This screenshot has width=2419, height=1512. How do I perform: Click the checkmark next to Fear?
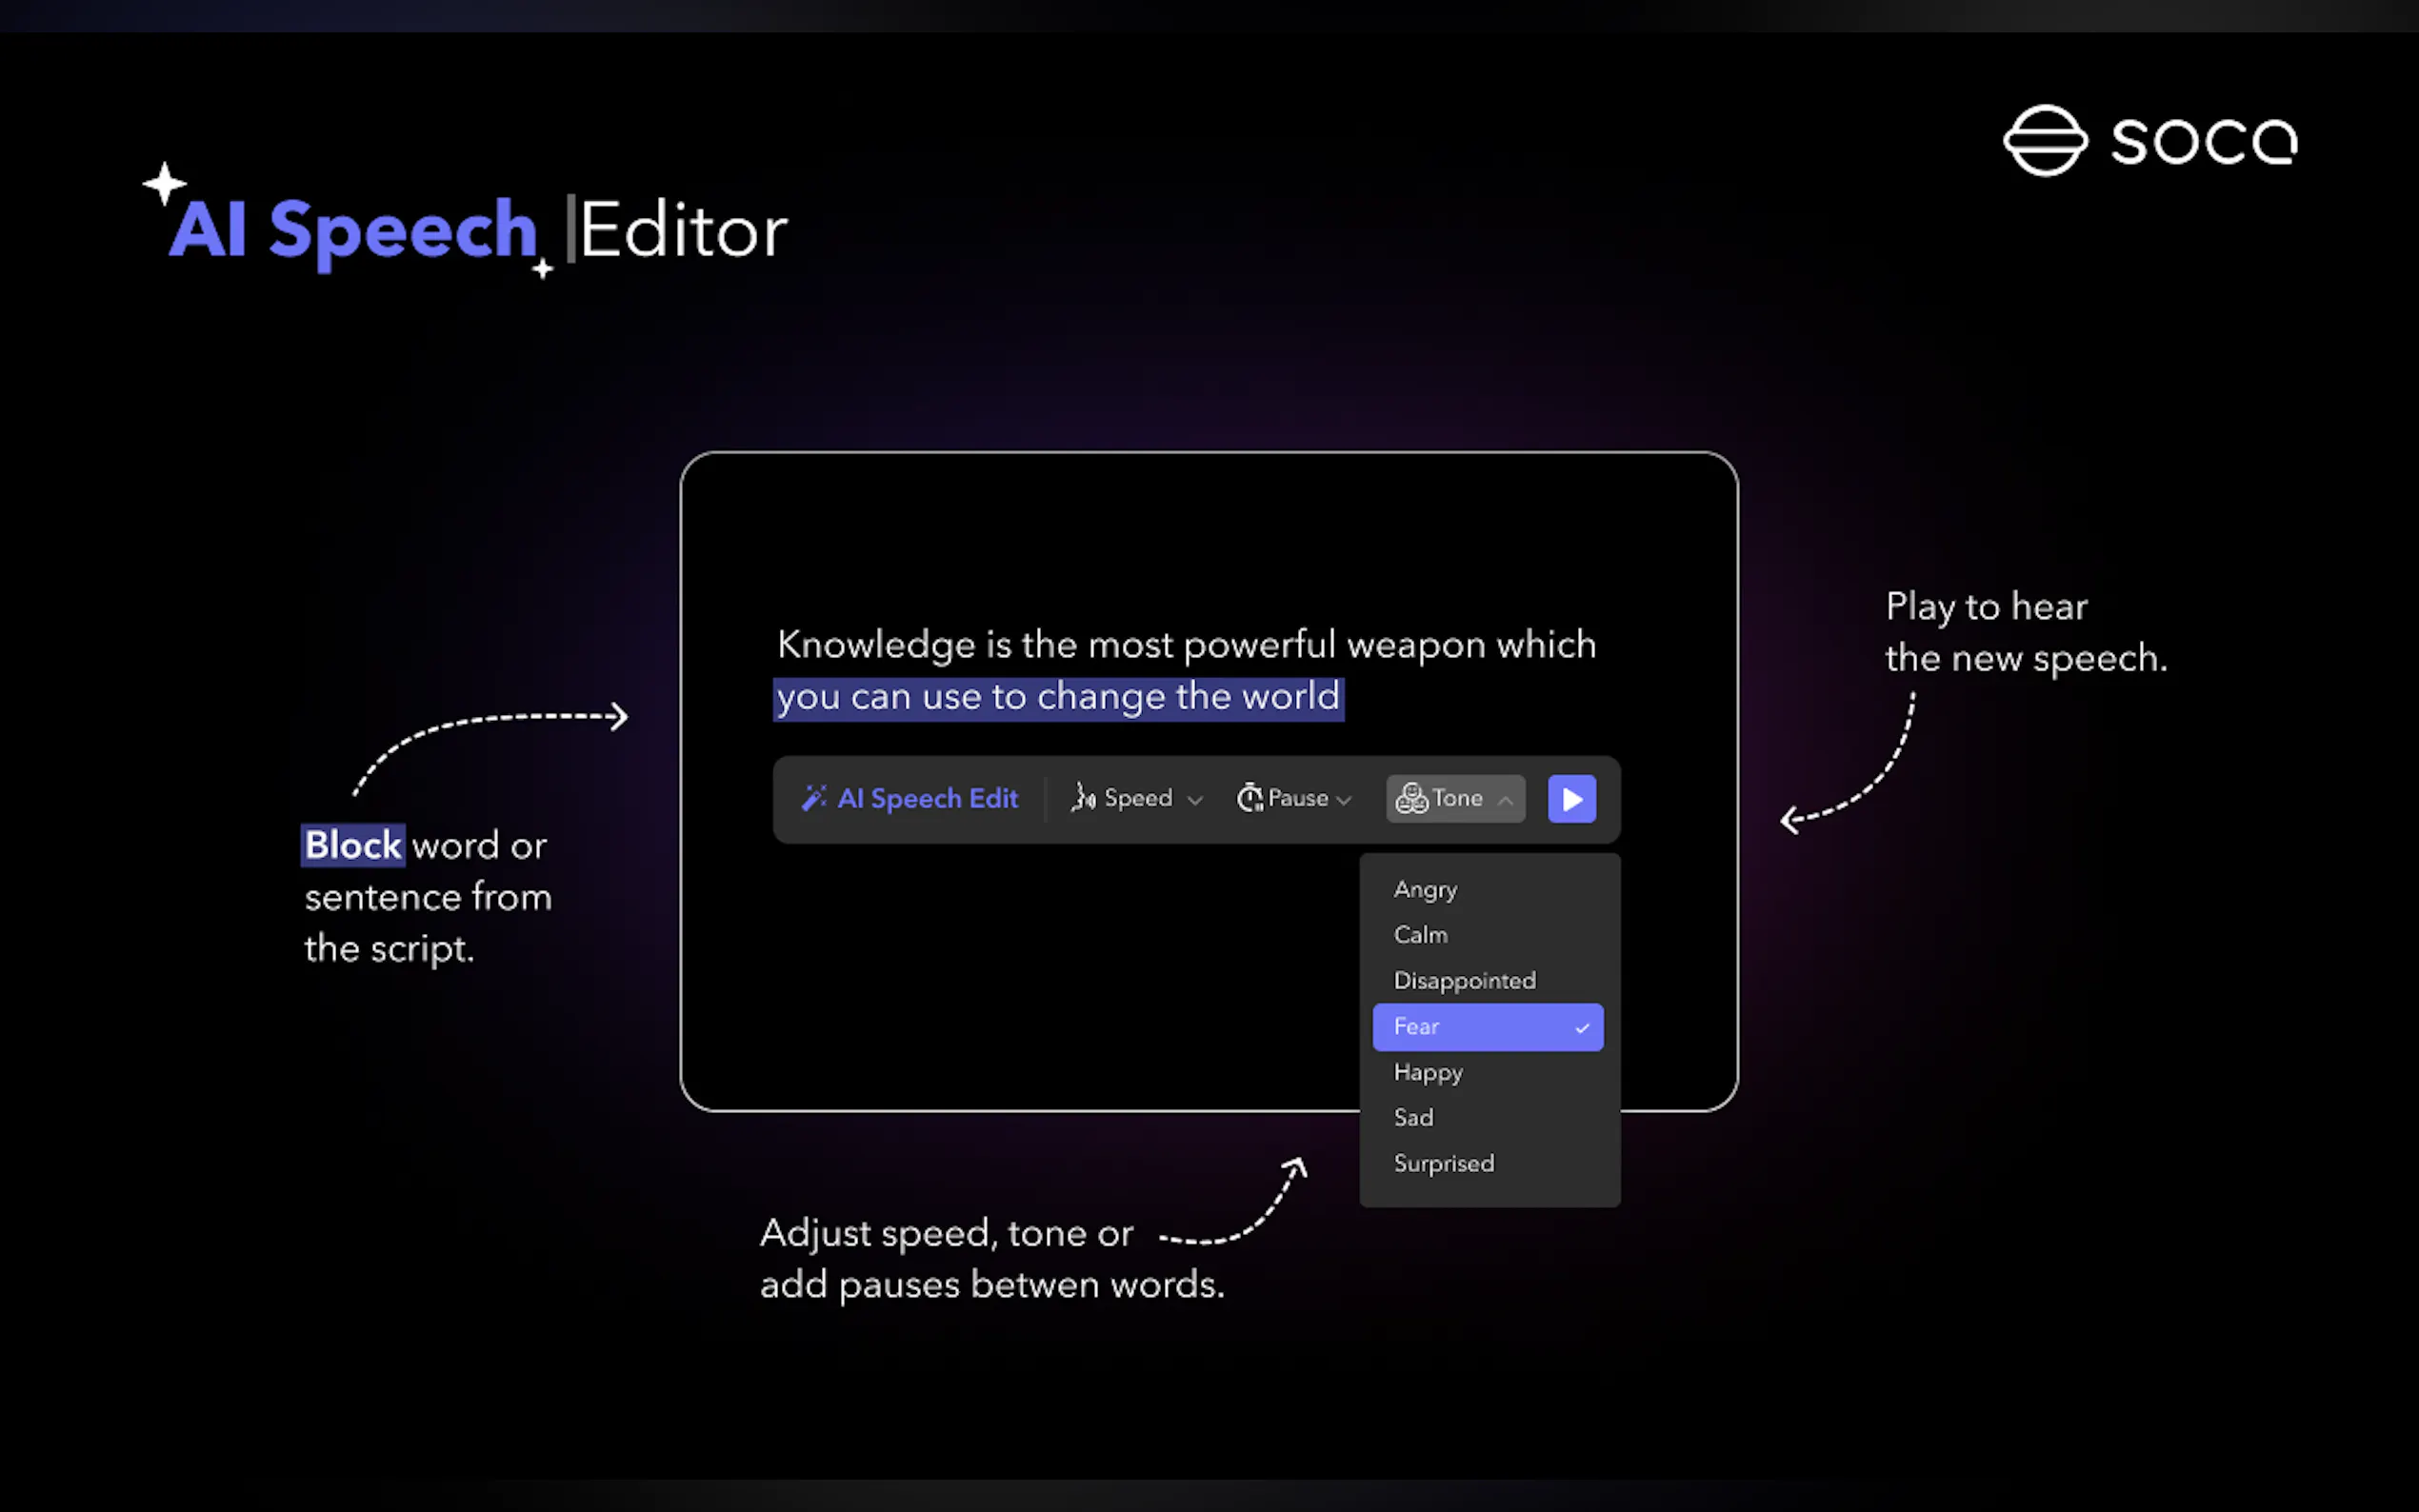coord(1582,1027)
